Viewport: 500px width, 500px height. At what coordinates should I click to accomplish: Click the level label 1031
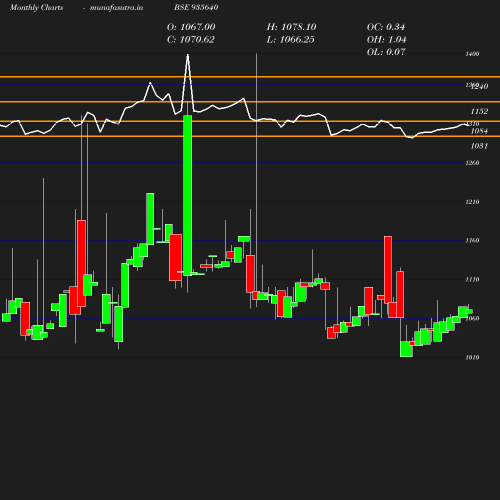479,146
